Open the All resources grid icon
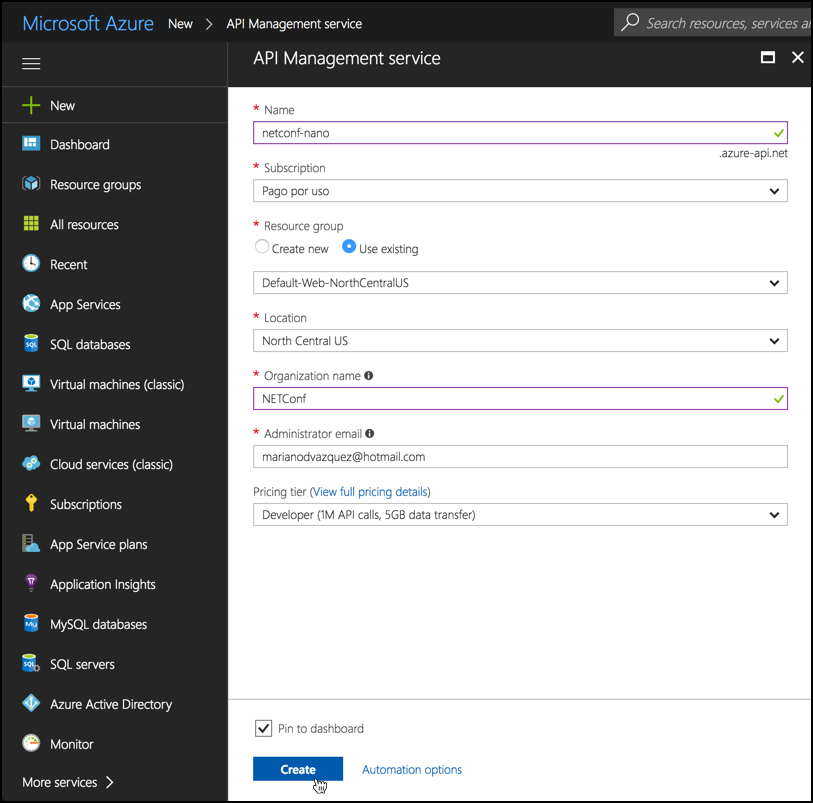Screen dimensions: 813x803 click(x=31, y=223)
